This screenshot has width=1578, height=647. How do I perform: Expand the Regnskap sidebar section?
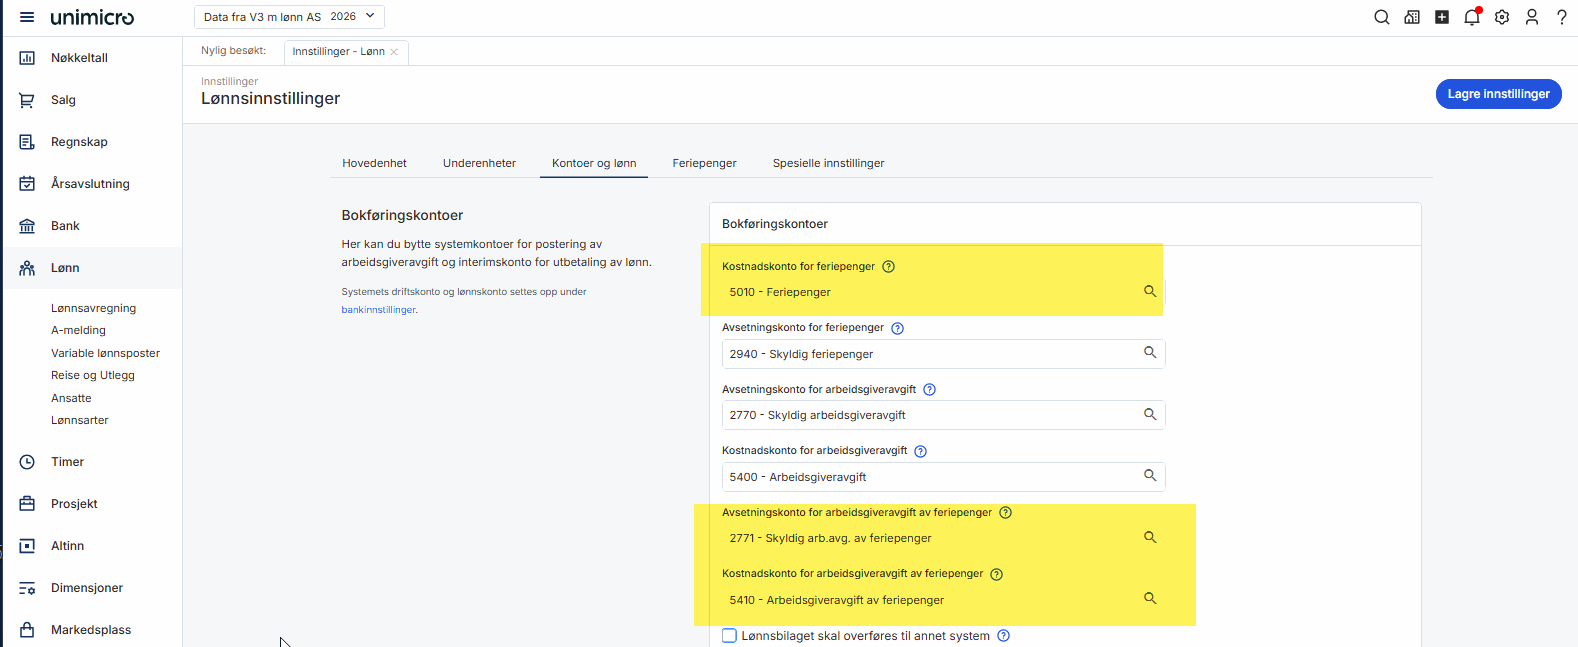click(79, 142)
